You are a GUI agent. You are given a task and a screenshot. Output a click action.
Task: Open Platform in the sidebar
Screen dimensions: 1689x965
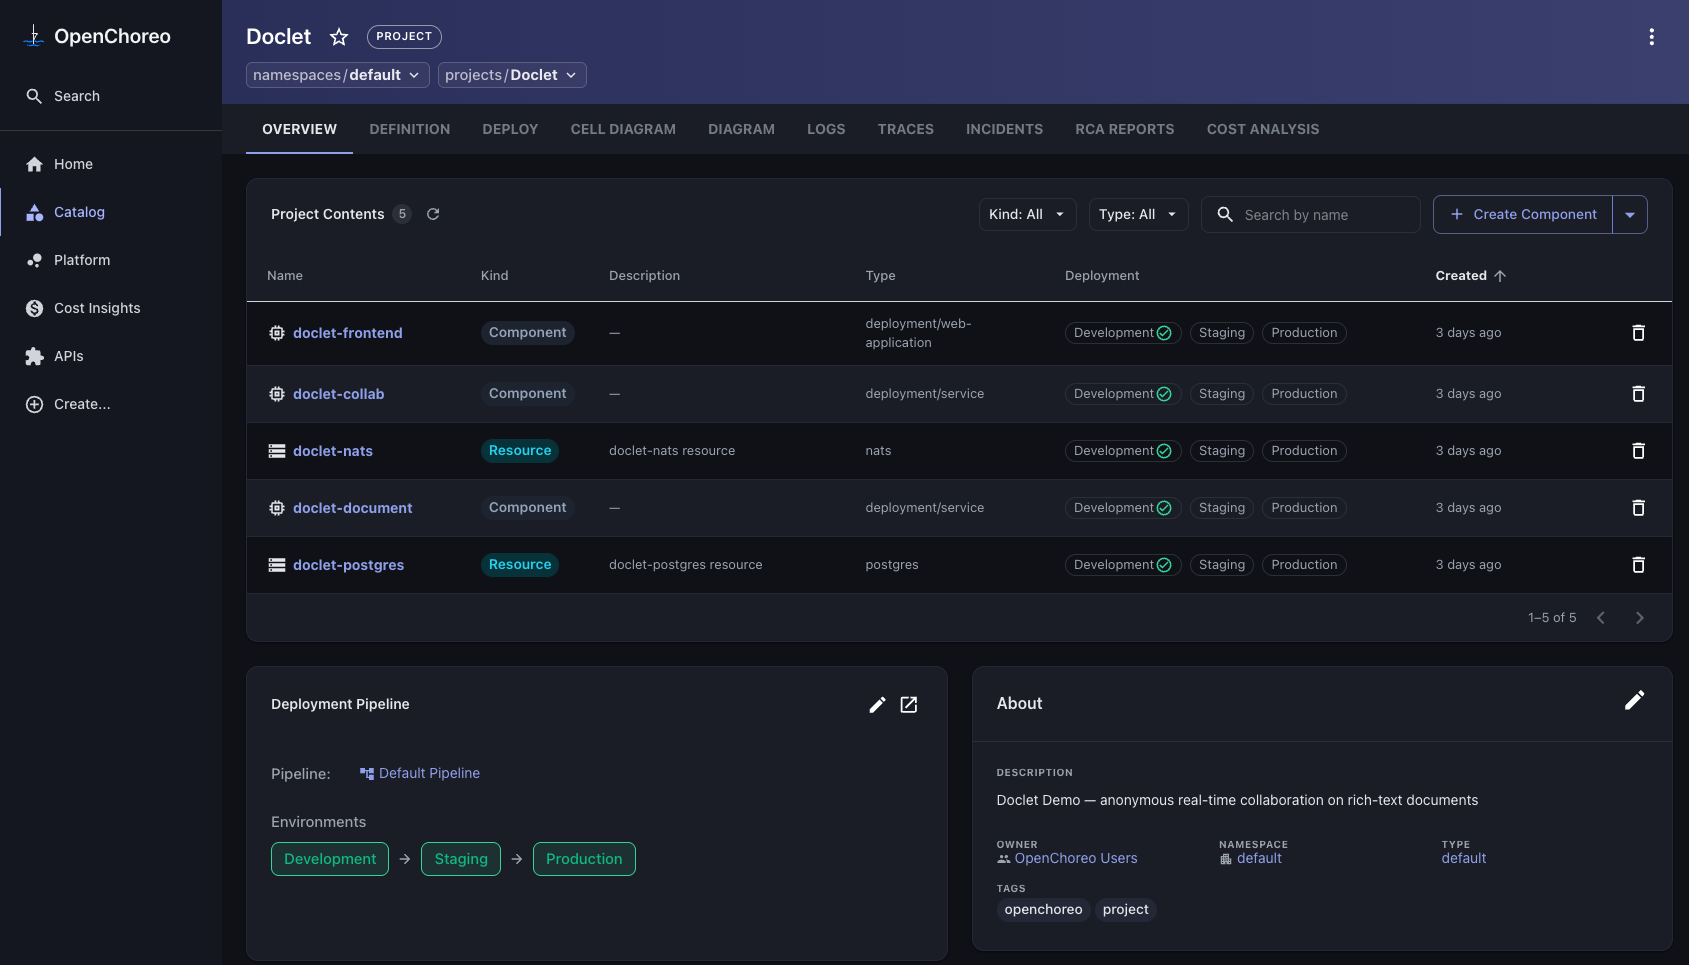68,260
